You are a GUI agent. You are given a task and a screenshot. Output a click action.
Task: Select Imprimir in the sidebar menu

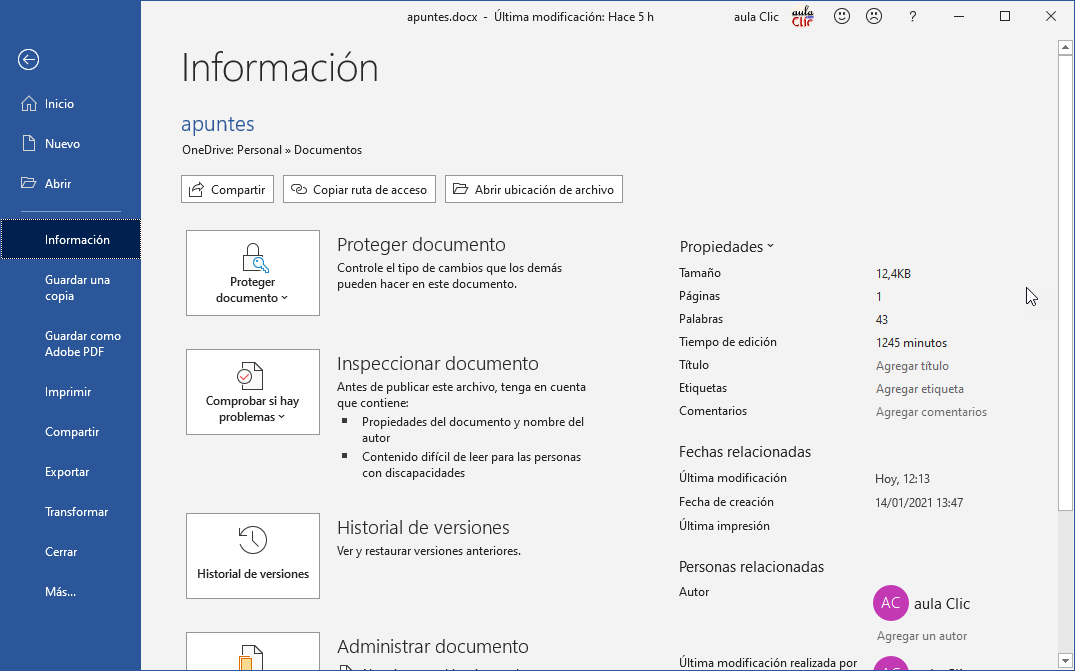[x=68, y=392]
